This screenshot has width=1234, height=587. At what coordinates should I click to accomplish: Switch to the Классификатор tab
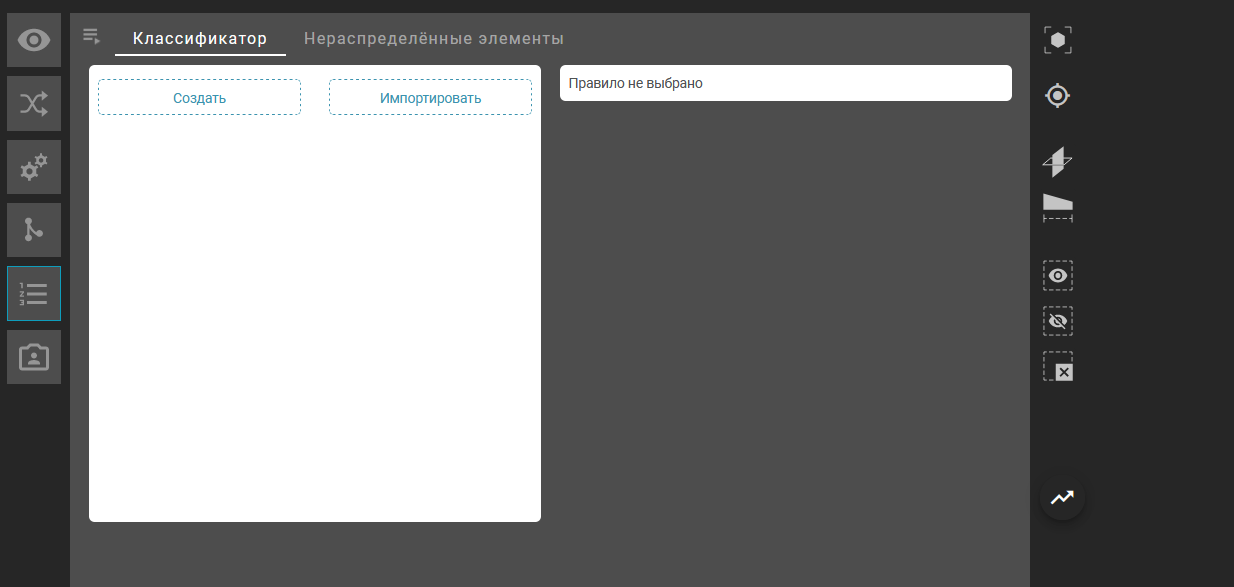click(x=200, y=39)
